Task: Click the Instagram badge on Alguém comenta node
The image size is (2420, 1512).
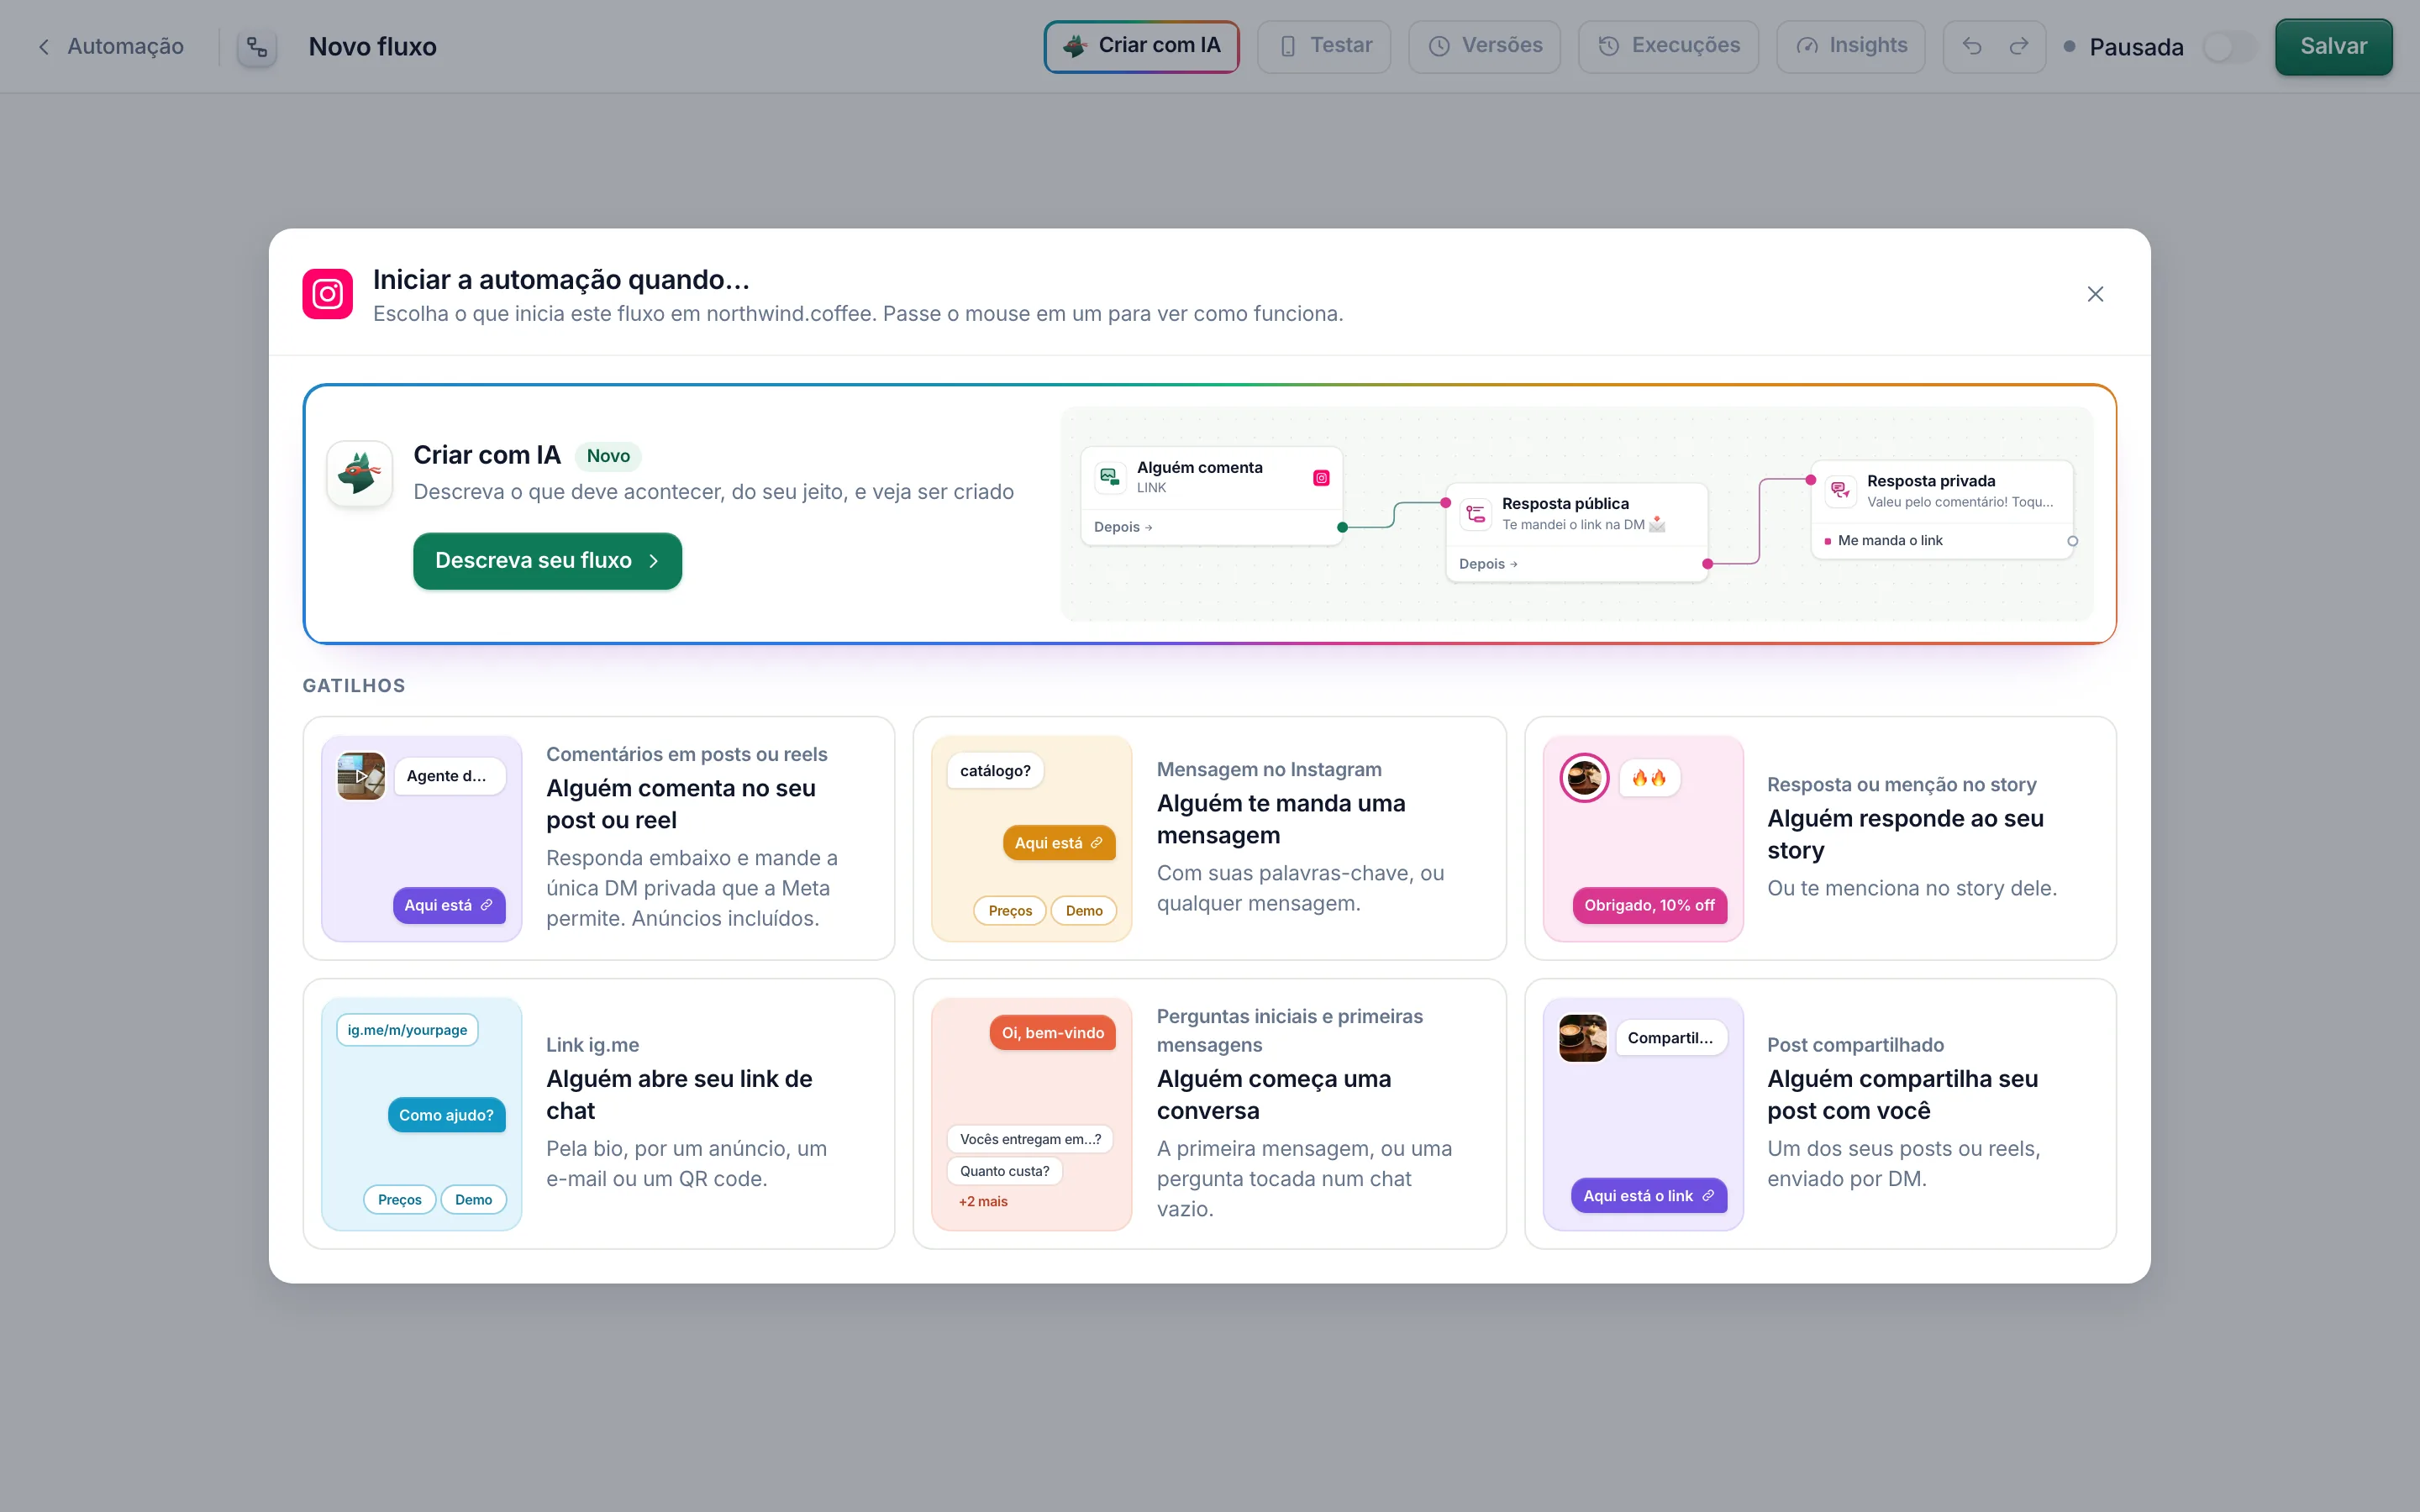Action: [x=1321, y=478]
